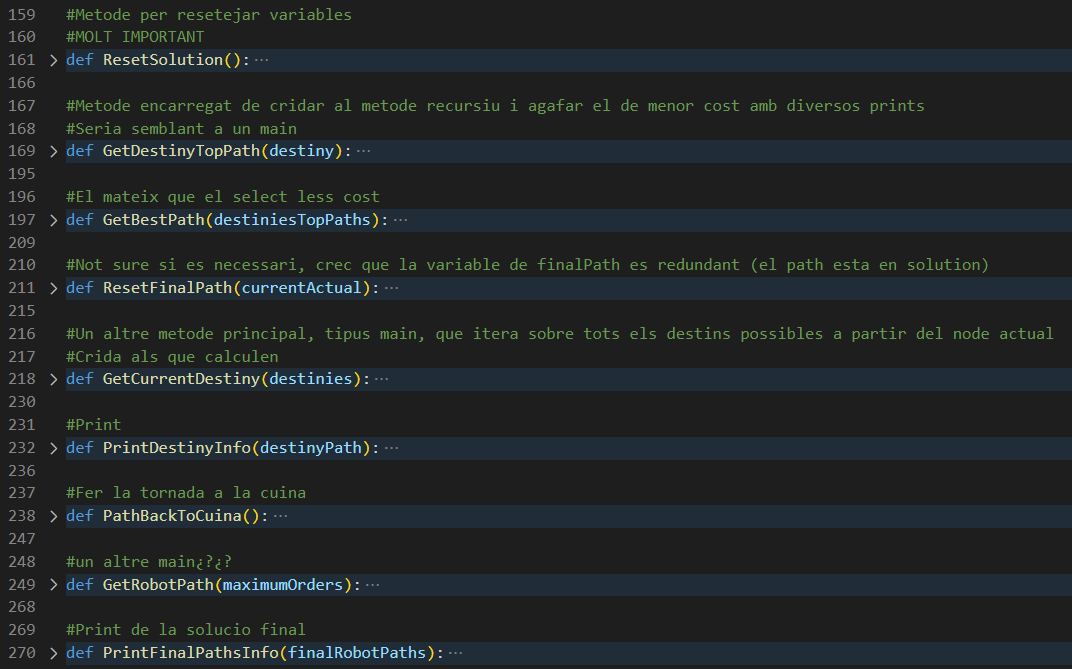Screen dimensions: 1072x669
Task: Click the destinyPath parameter
Action: pos(310,448)
